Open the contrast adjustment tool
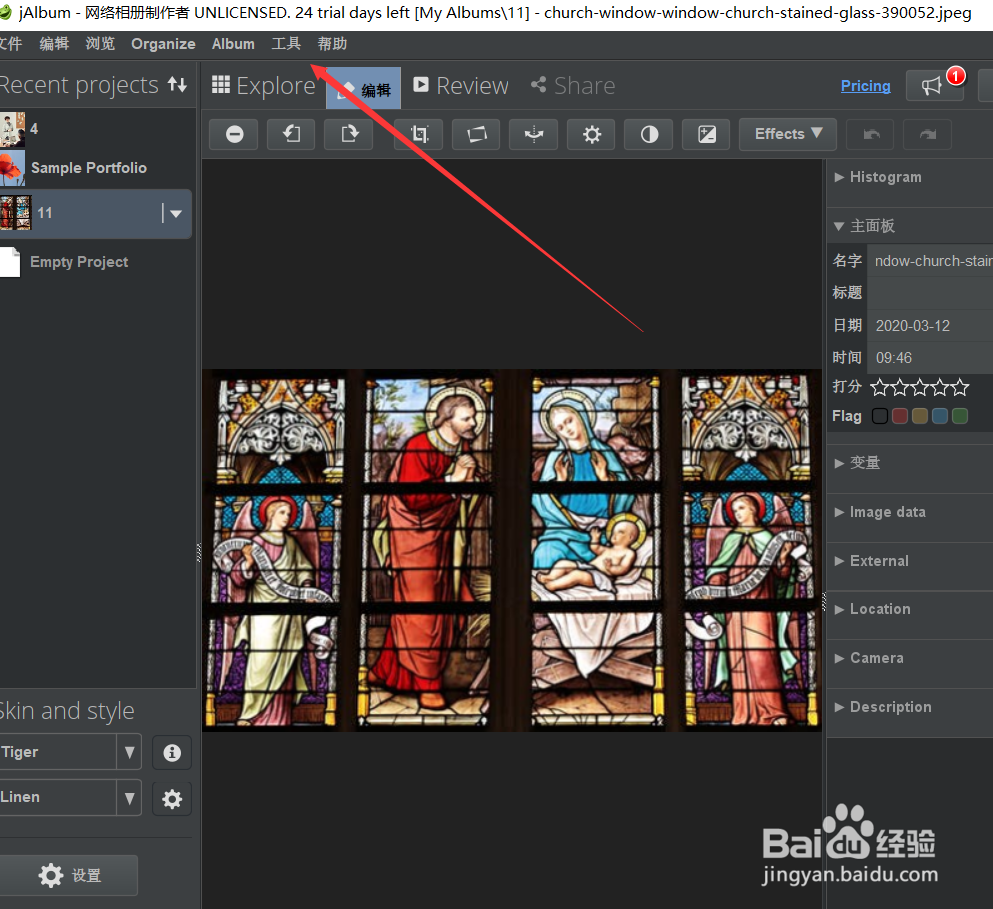This screenshot has height=909, width=993. (649, 134)
